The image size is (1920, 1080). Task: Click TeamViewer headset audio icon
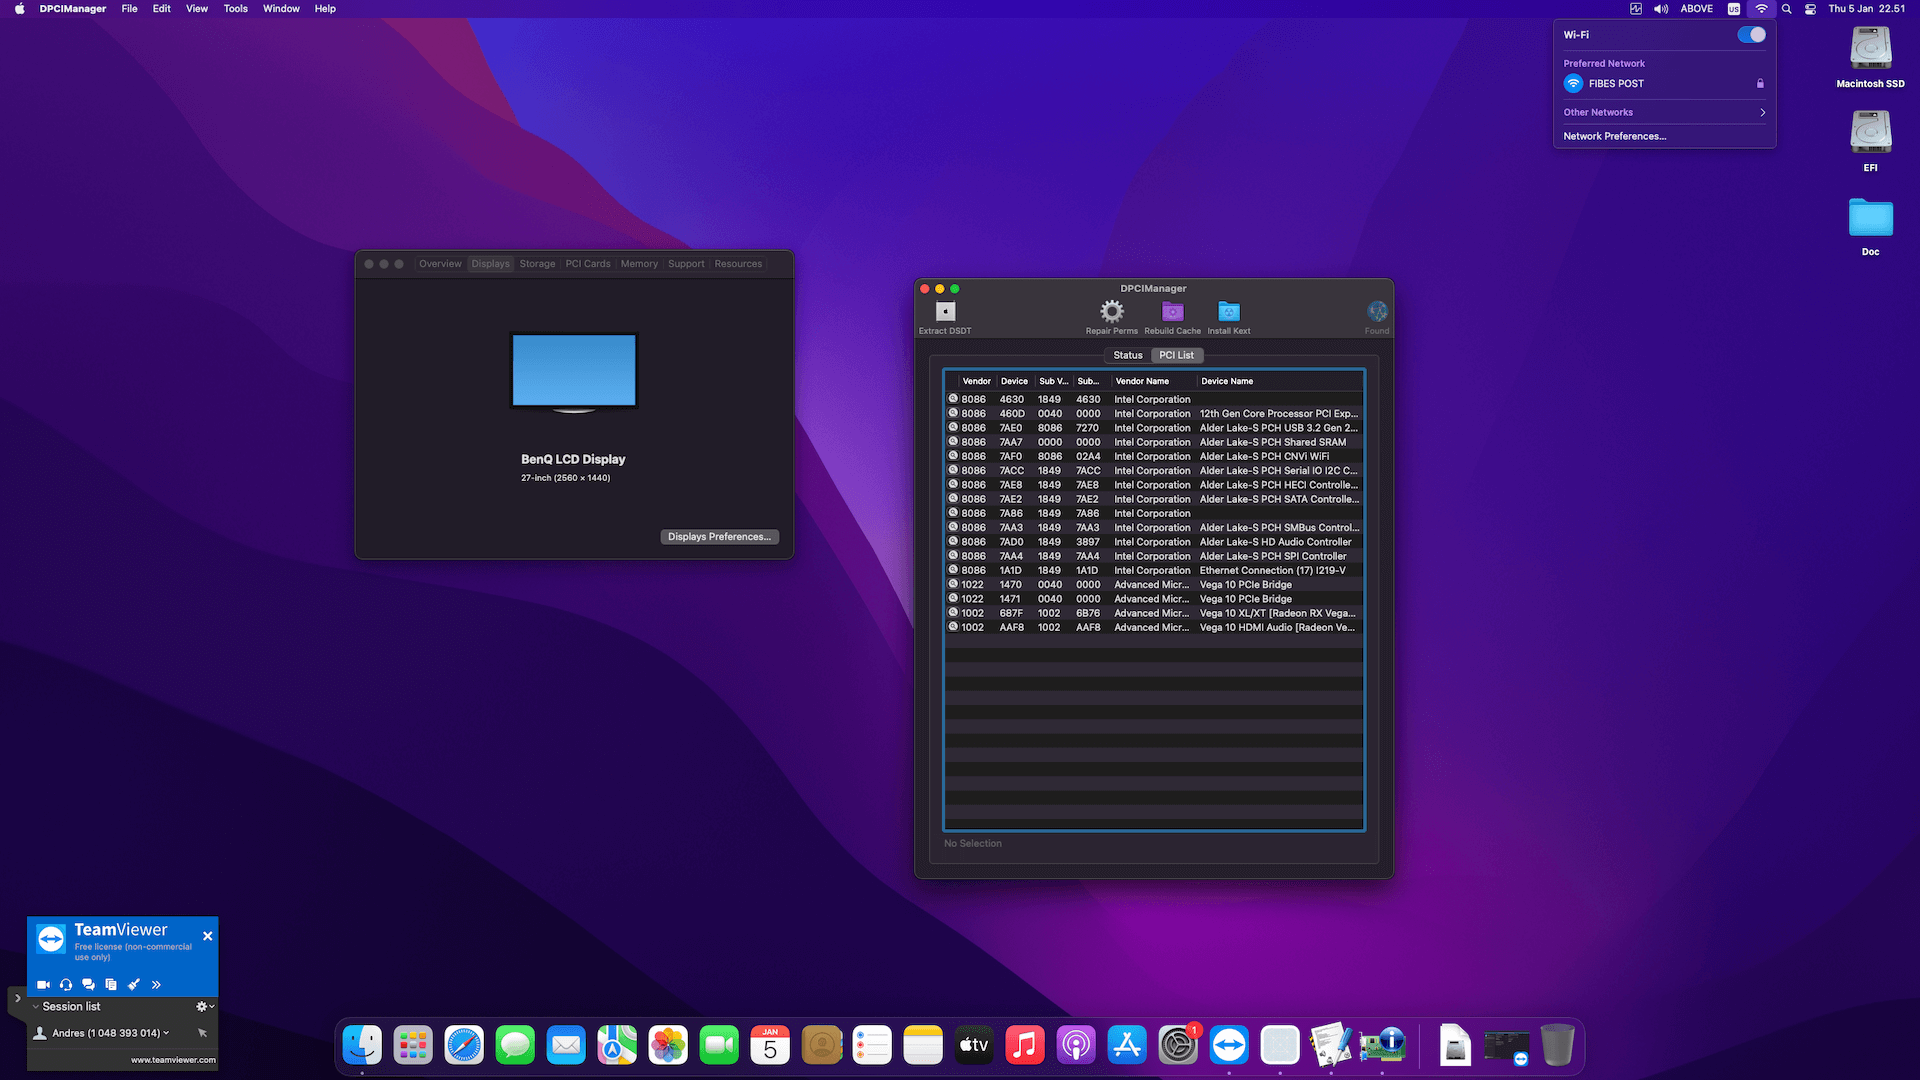point(66,985)
